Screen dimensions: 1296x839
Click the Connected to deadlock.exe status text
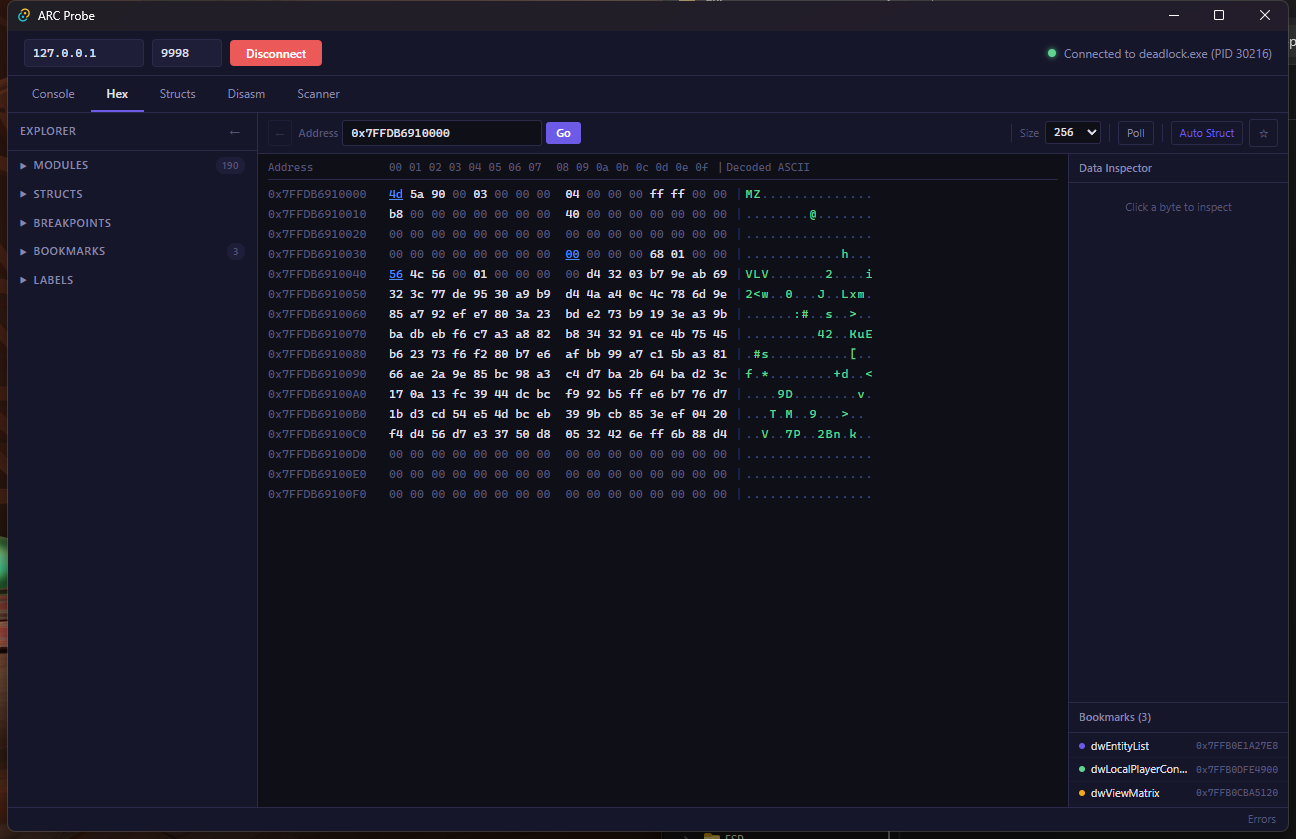tap(1167, 54)
